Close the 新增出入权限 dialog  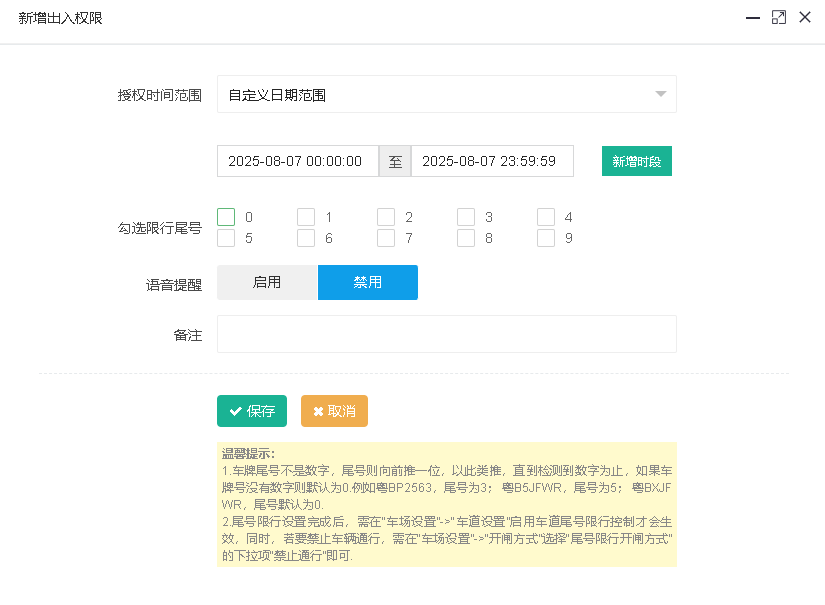[805, 17]
